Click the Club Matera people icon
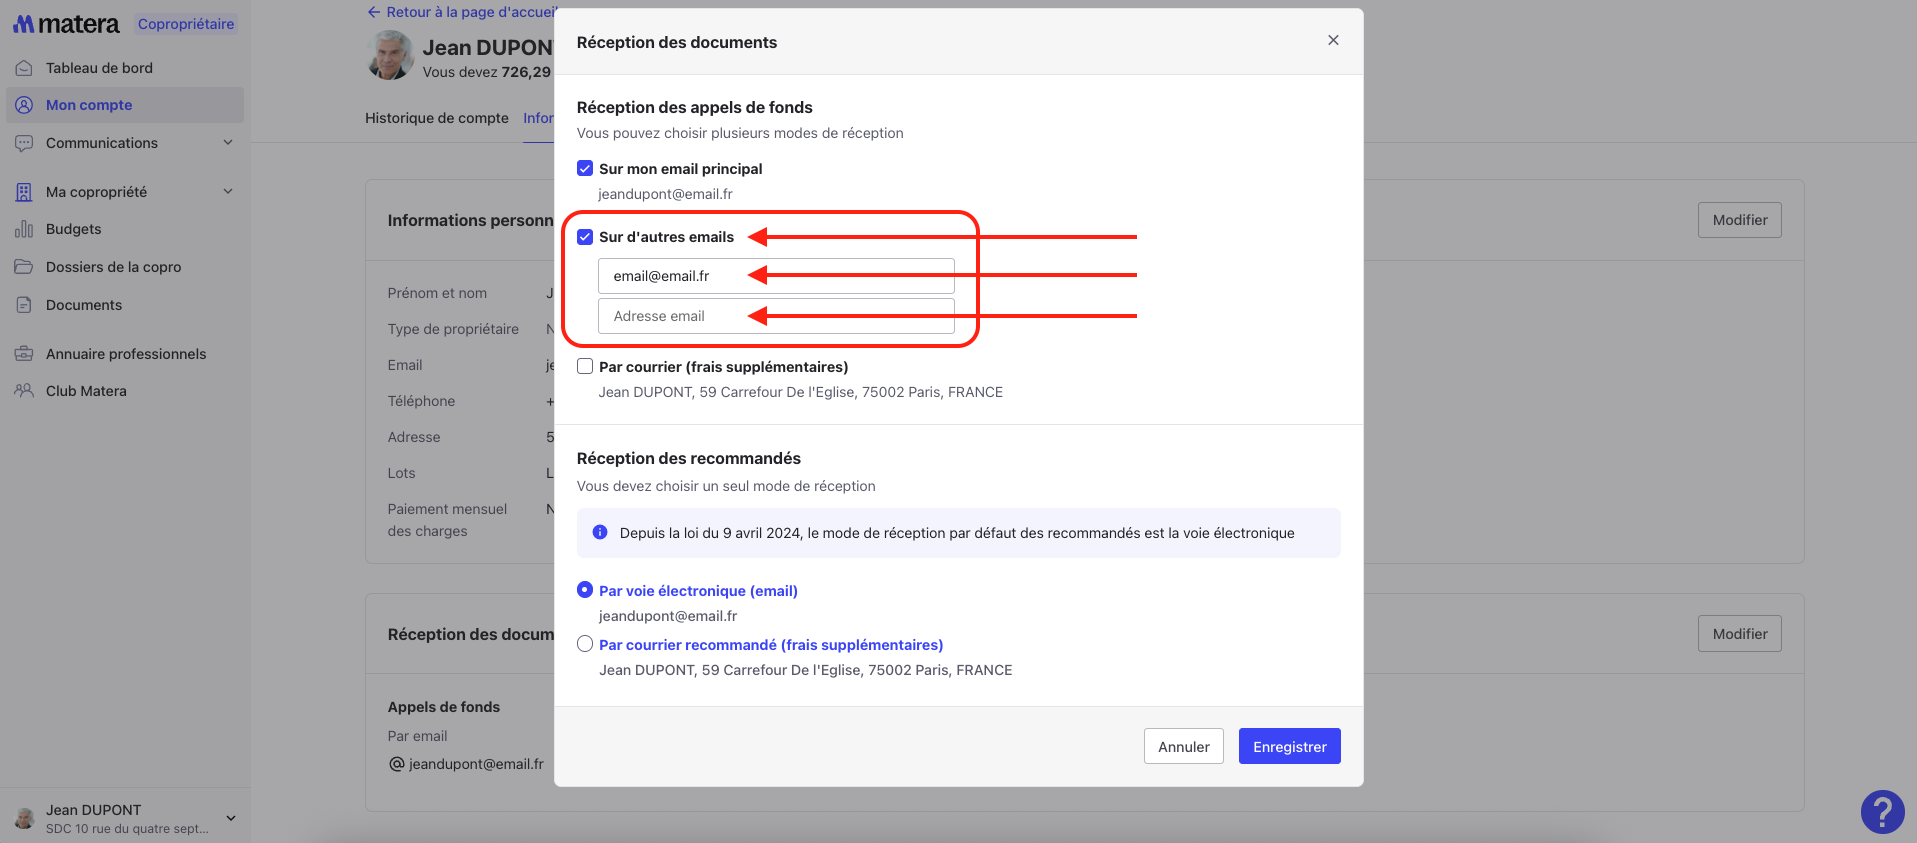Image resolution: width=1917 pixels, height=843 pixels. [24, 391]
